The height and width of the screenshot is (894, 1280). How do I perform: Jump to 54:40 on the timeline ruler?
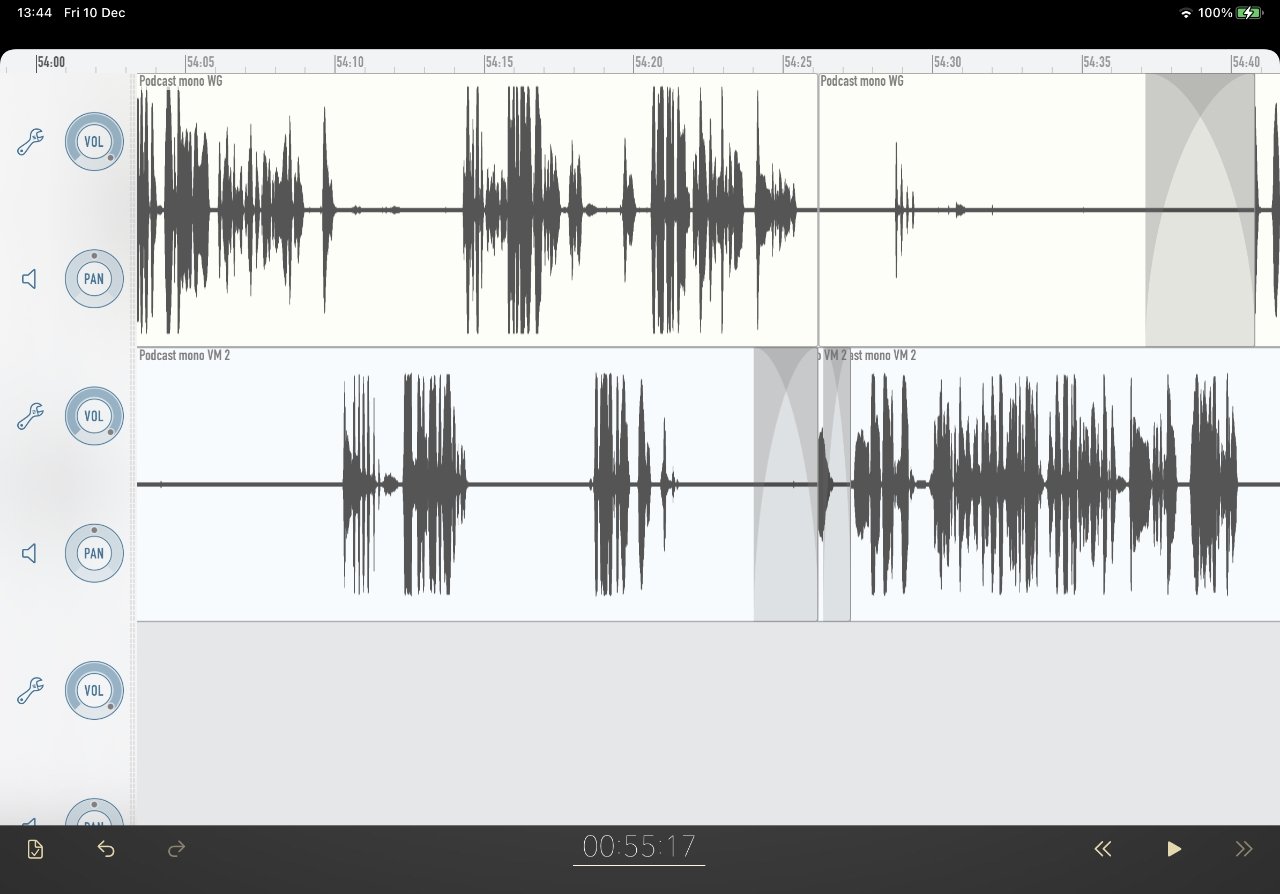(x=1246, y=62)
